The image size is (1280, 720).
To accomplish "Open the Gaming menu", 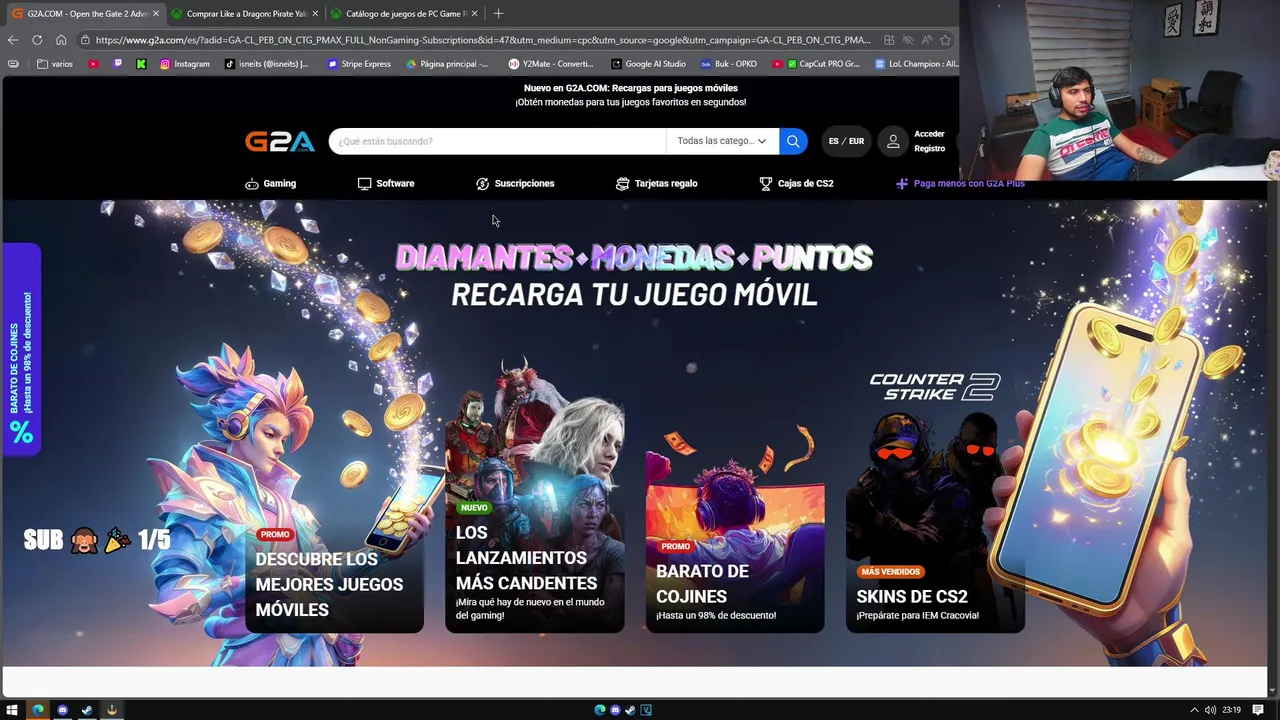I will coord(271,184).
